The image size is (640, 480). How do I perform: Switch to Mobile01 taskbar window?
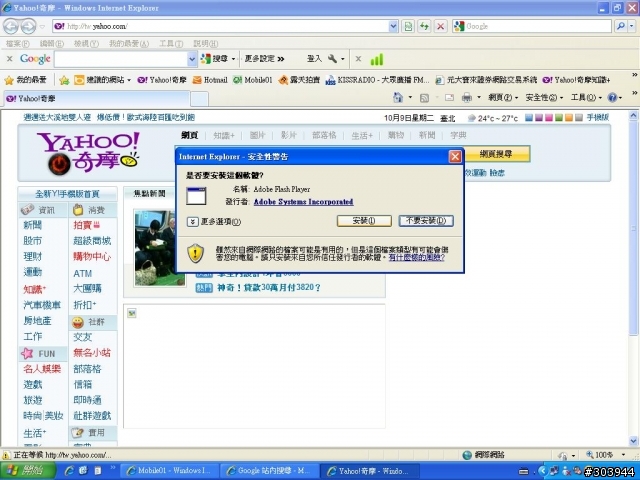point(169,471)
